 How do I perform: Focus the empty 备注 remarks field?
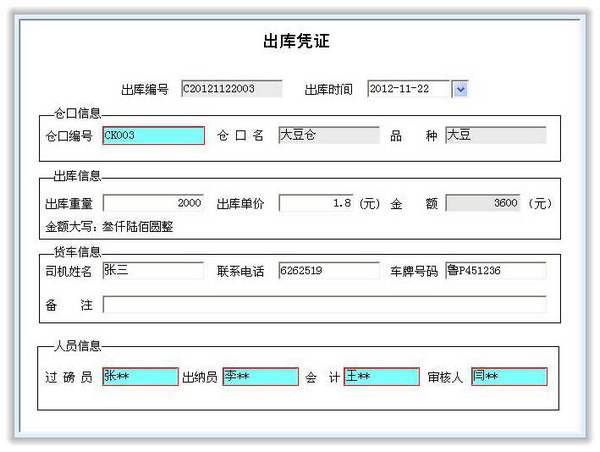[324, 305]
